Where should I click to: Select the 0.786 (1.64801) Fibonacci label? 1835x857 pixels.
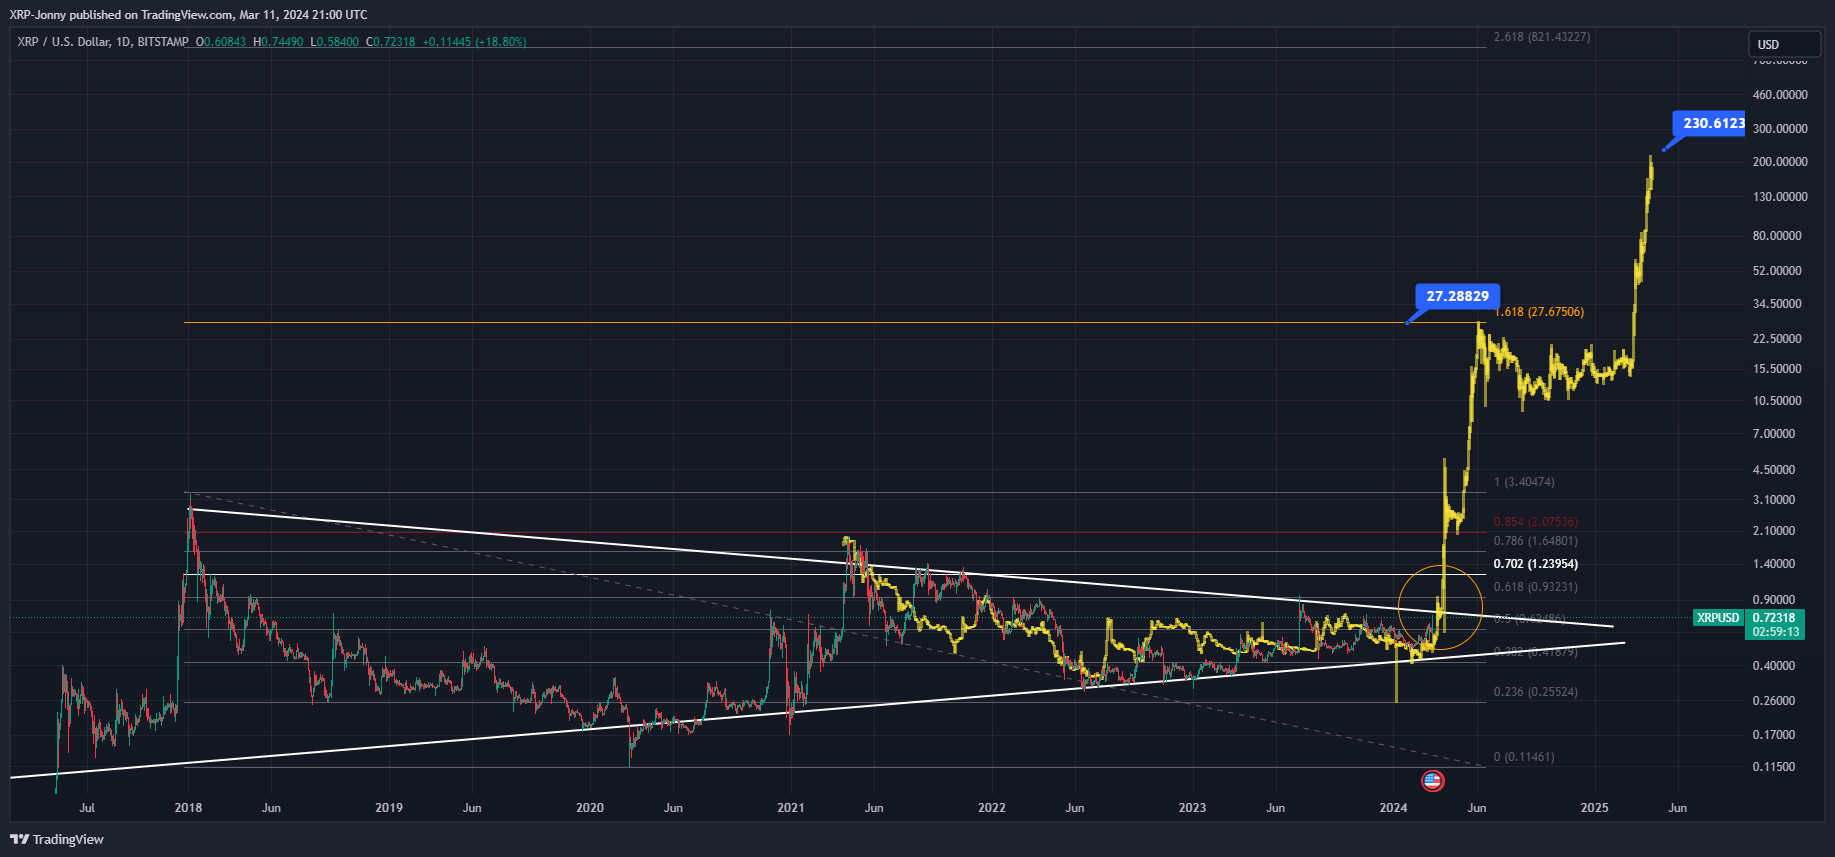pyautogui.click(x=1536, y=541)
